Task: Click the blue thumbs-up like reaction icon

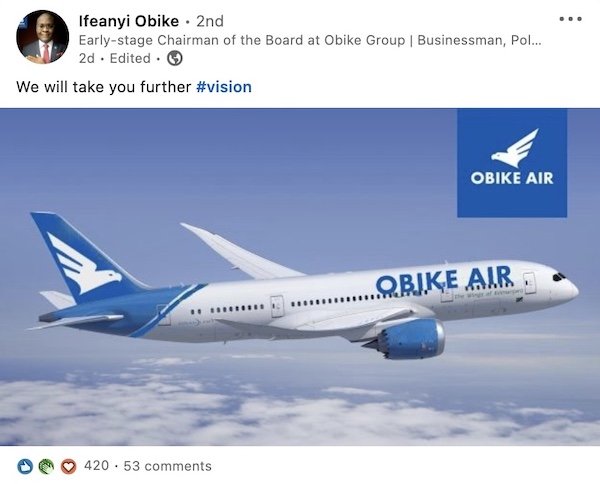Action: point(25,466)
